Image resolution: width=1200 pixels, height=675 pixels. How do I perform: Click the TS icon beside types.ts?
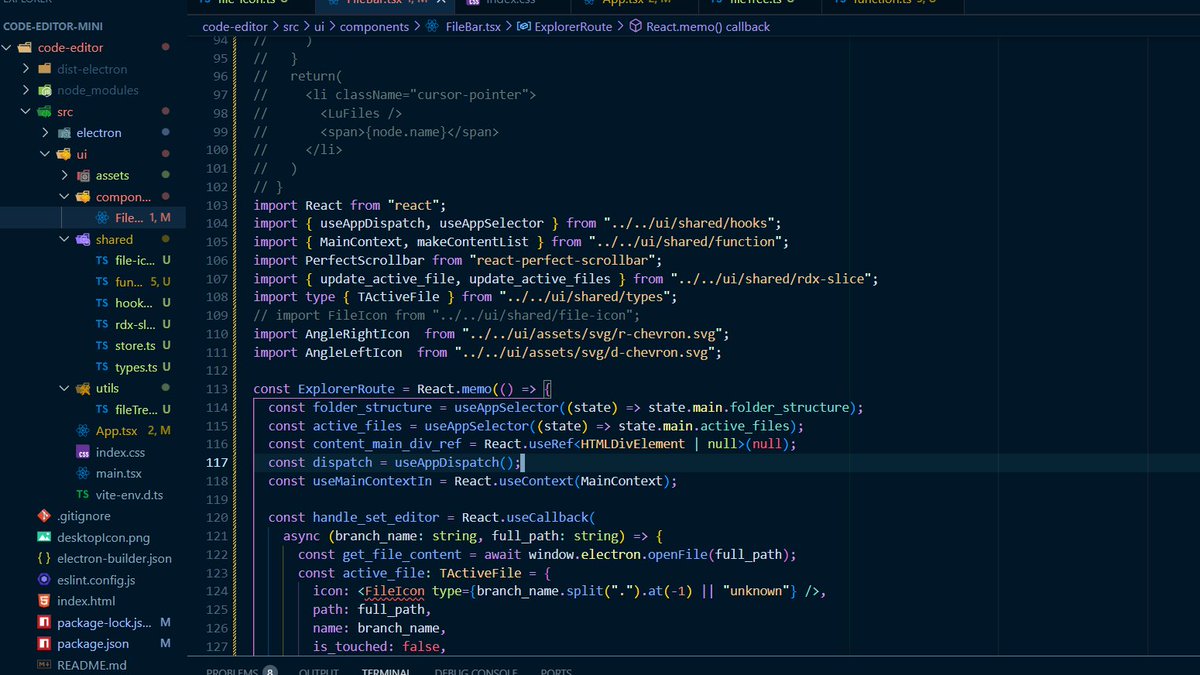coord(102,368)
